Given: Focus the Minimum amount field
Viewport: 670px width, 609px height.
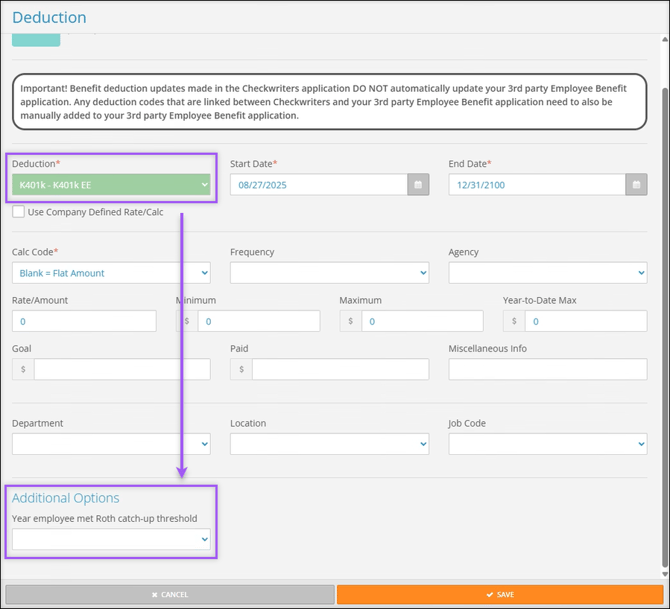Looking at the screenshot, I should pyautogui.click(x=259, y=321).
